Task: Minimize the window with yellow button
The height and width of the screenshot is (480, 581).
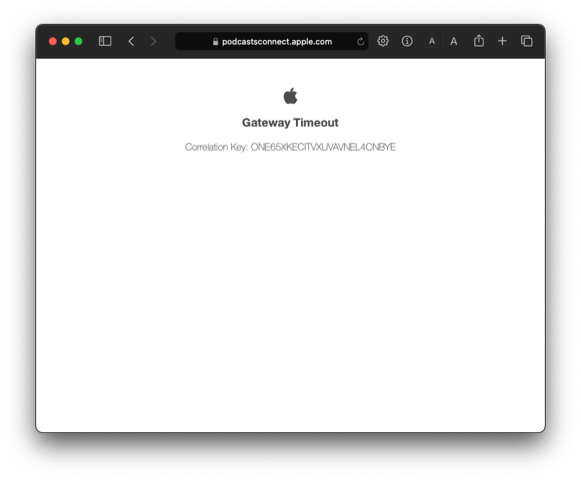Action: 66,41
